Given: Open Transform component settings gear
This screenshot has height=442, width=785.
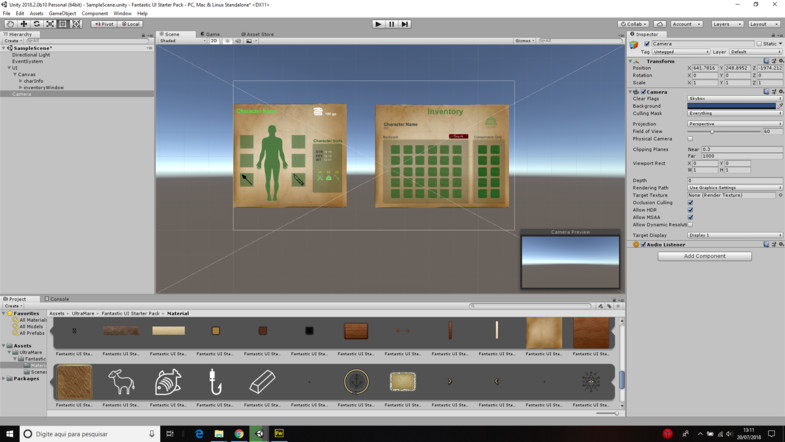Looking at the screenshot, I should coord(780,61).
